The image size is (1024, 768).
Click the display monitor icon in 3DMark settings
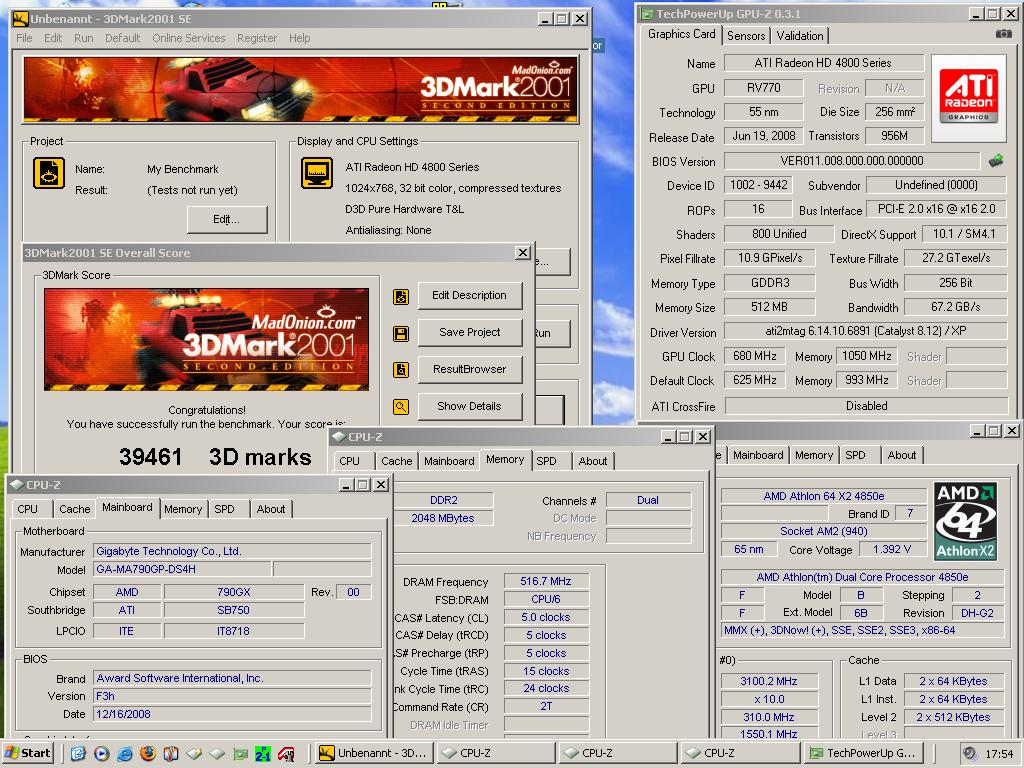(x=317, y=173)
